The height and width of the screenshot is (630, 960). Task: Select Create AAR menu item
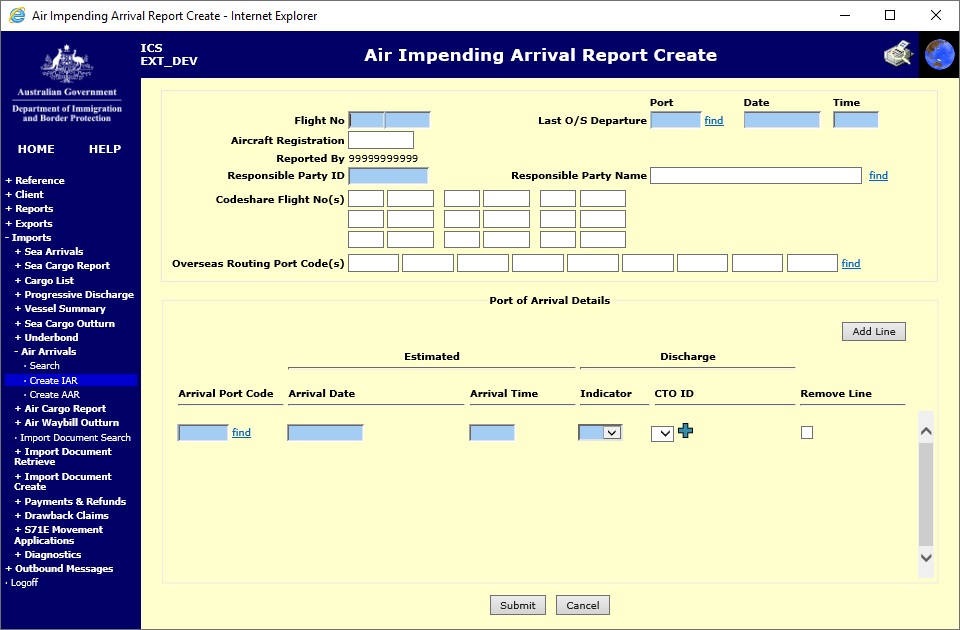click(52, 395)
